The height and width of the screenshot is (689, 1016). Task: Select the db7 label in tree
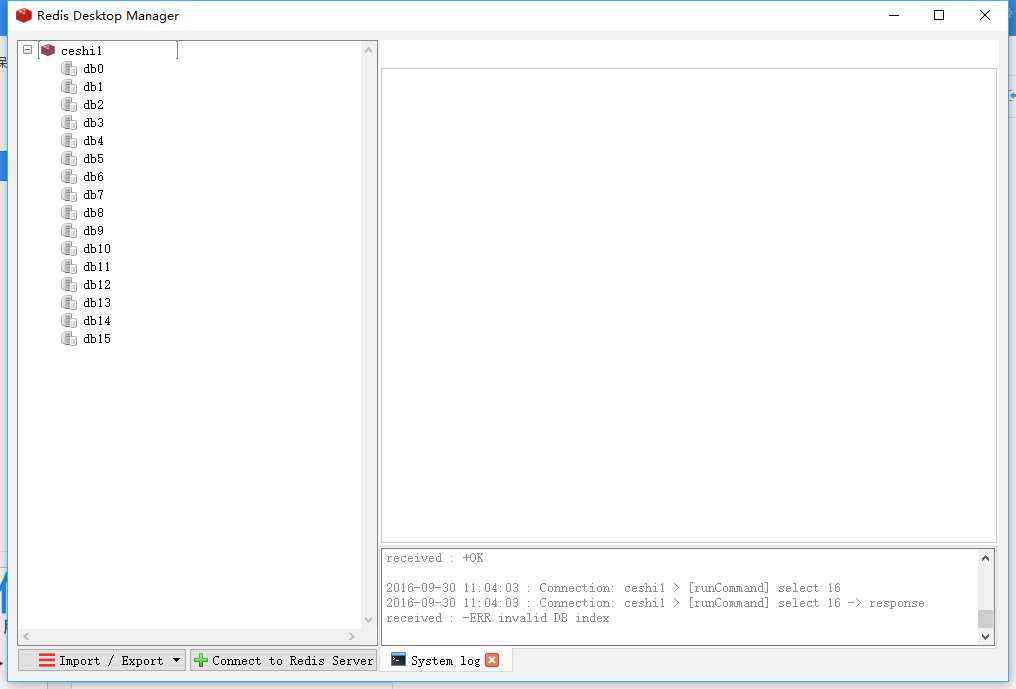93,194
